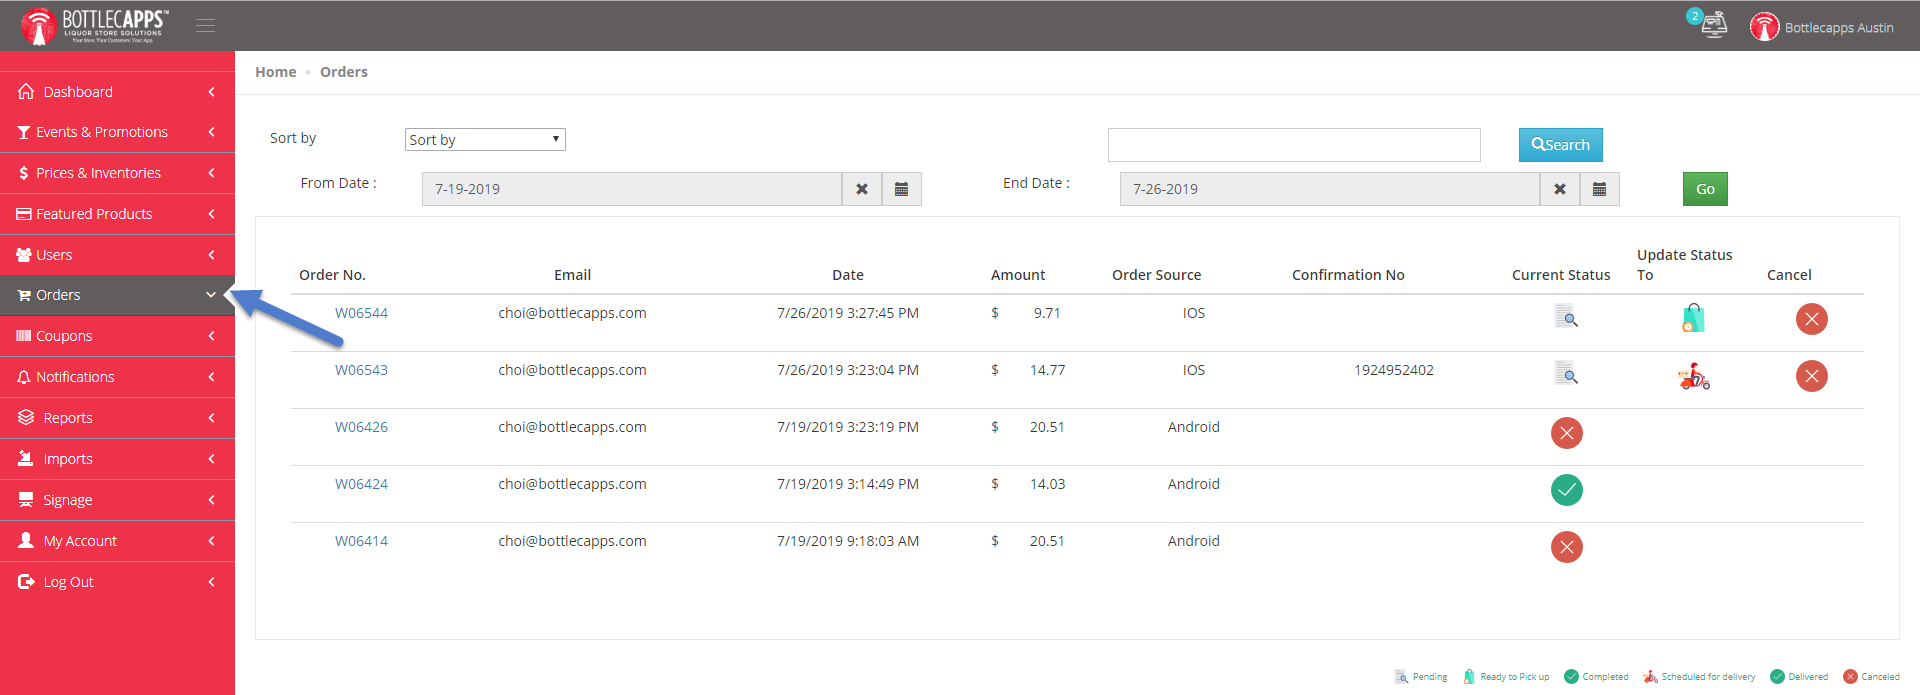Click the Current Status column header
Viewport: 1920px width, 695px height.
click(x=1561, y=275)
